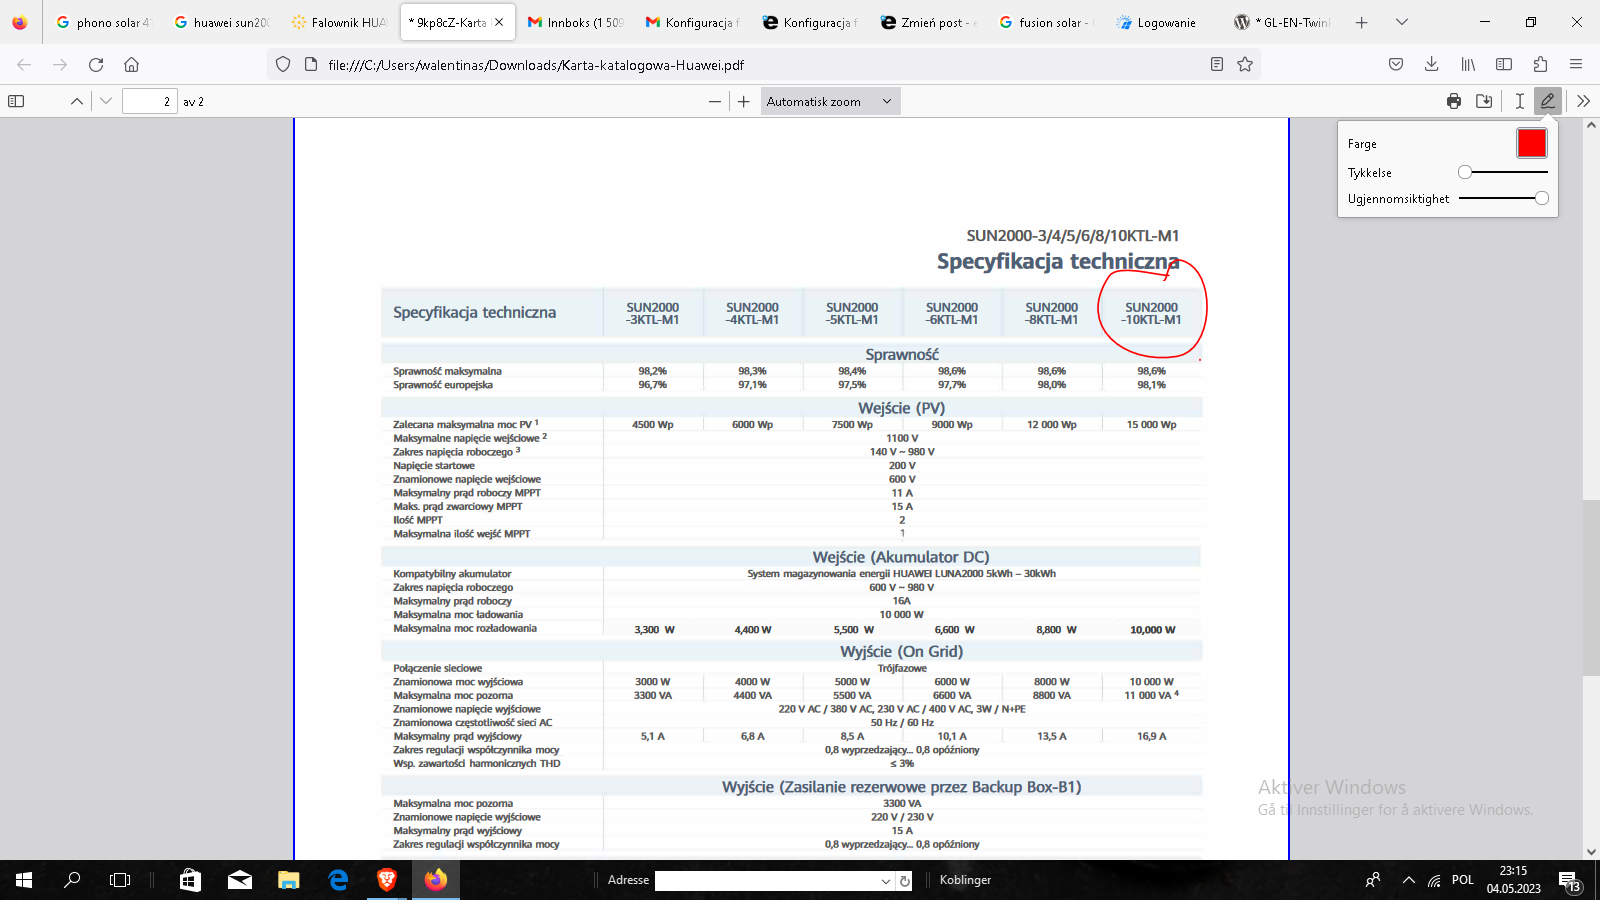Adjust the Tykkelse thickness slider
Viewport: 1600px width, 900px height.
pos(1503,172)
